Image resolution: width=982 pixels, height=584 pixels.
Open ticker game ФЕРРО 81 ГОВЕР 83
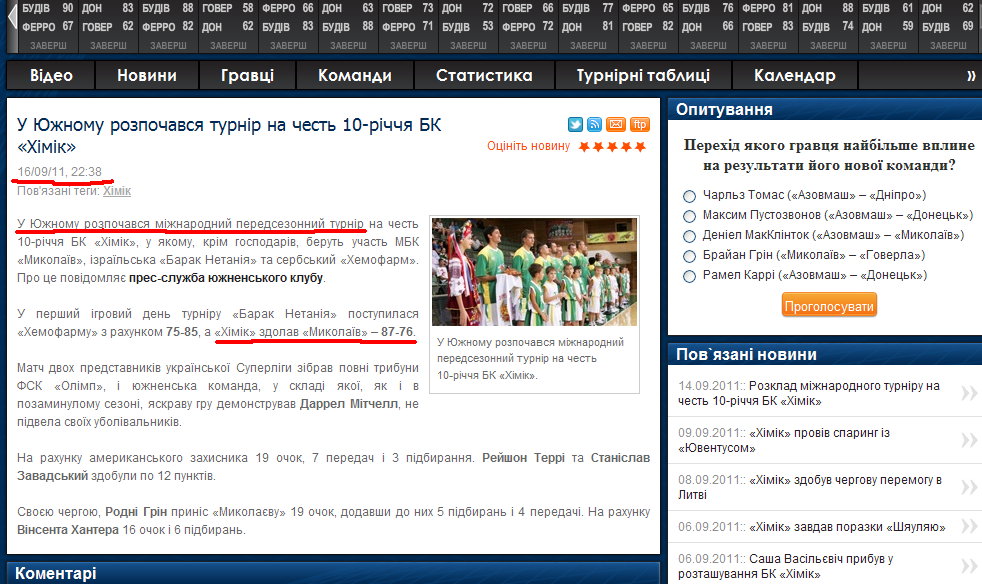click(x=768, y=26)
